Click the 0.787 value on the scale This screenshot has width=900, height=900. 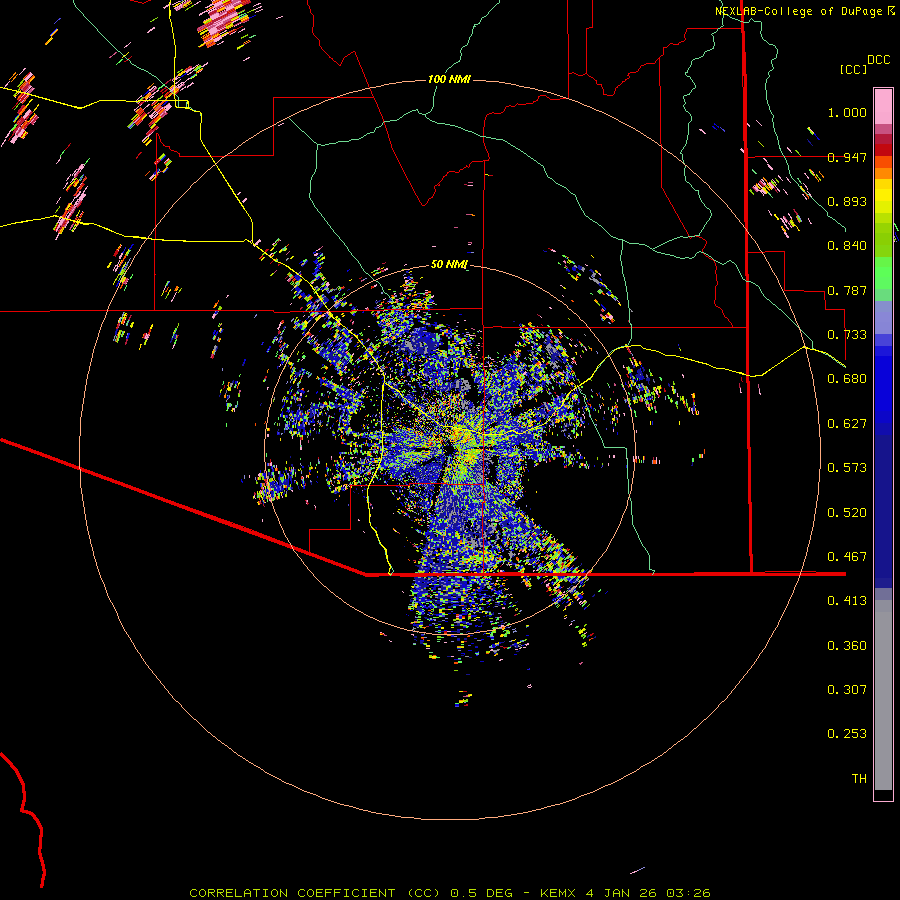tap(847, 290)
